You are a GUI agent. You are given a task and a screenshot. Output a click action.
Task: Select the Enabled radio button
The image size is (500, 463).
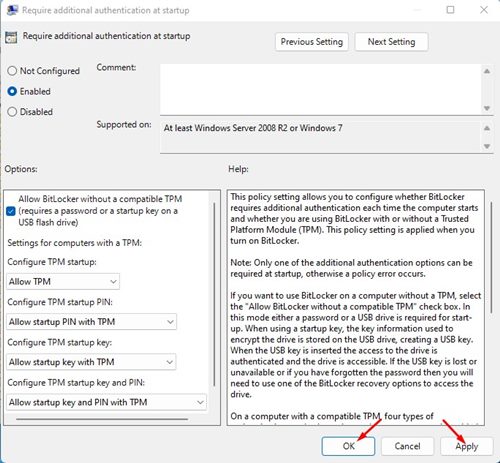tap(12, 91)
